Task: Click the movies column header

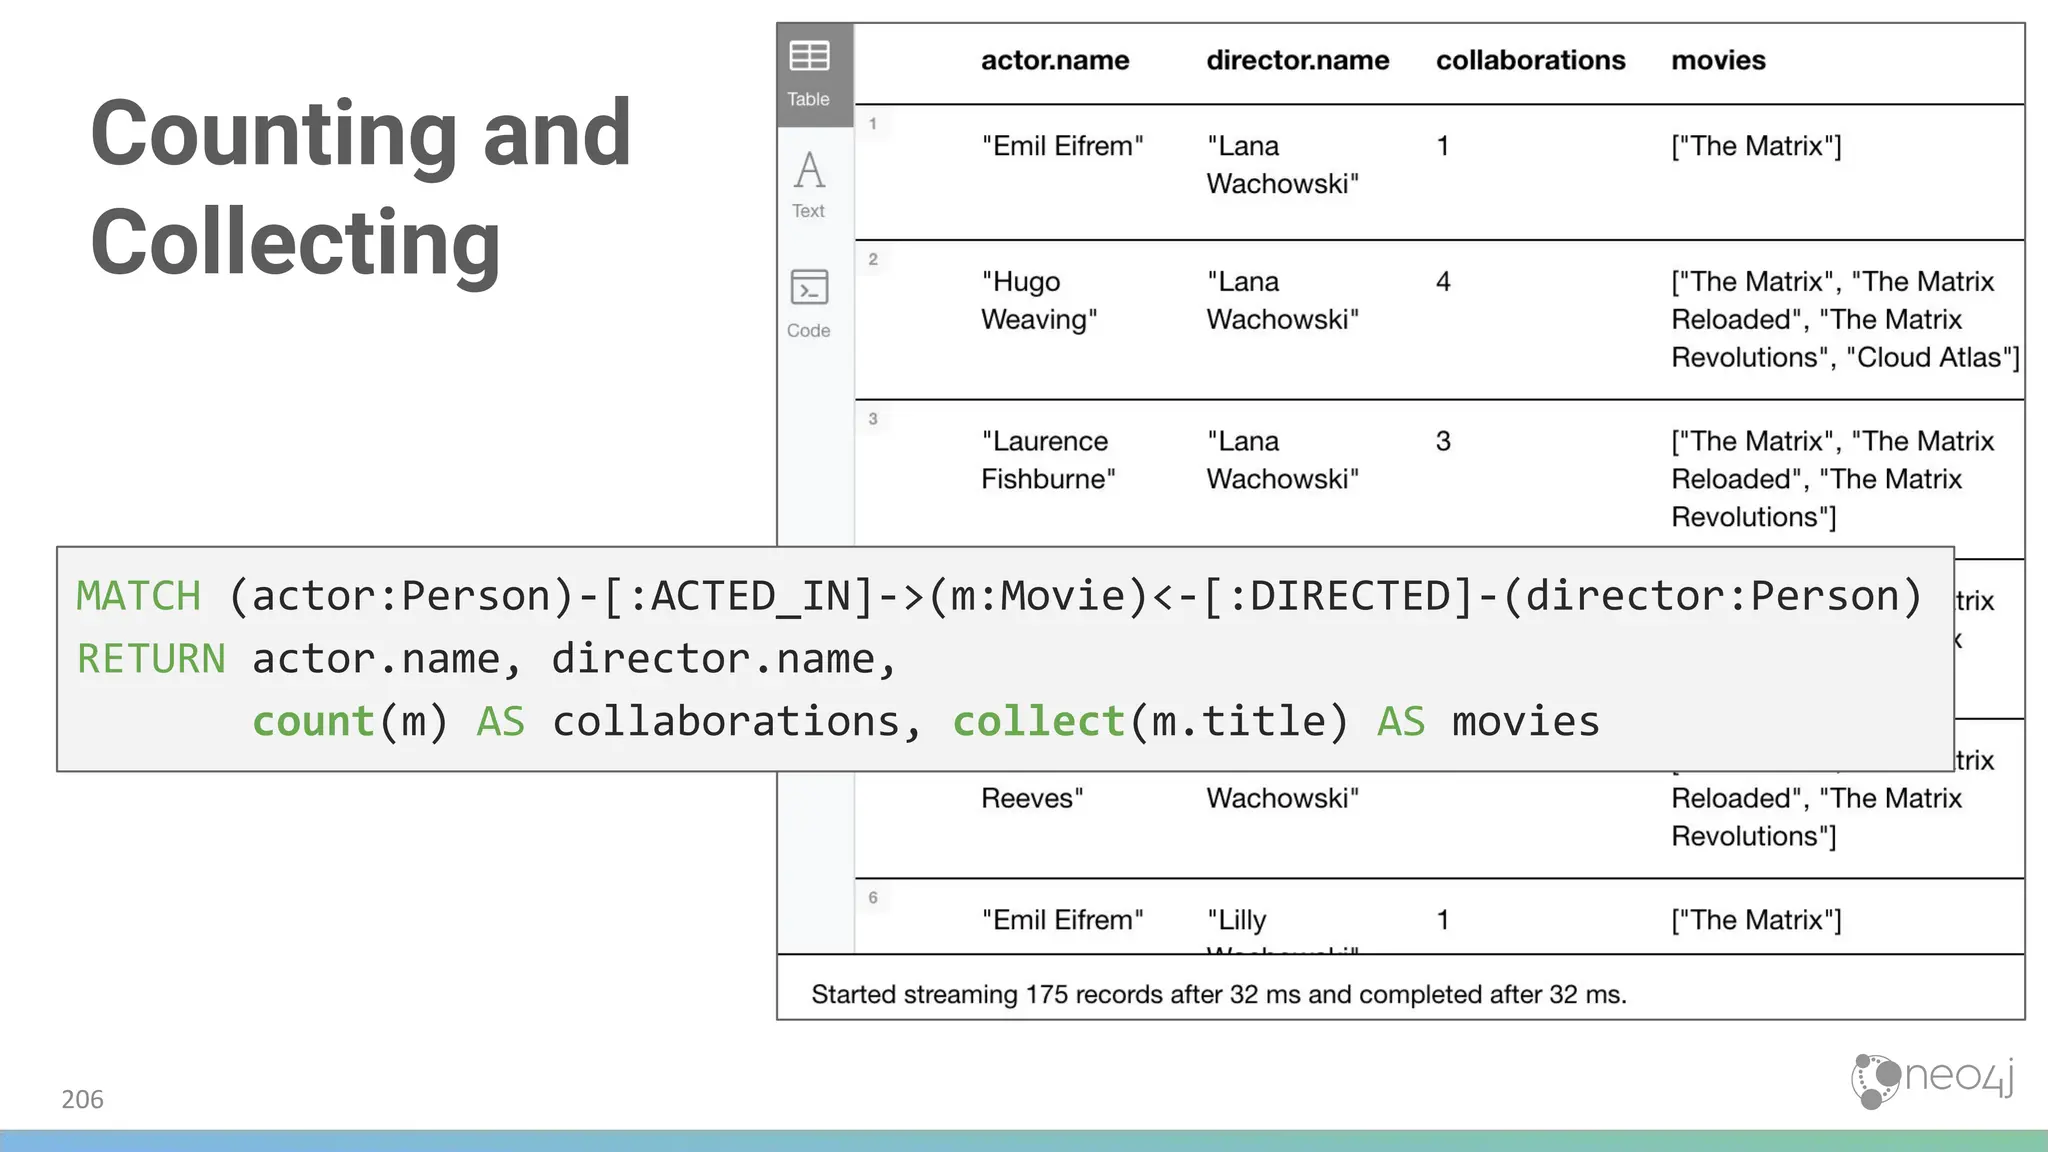Action: pyautogui.click(x=1718, y=61)
